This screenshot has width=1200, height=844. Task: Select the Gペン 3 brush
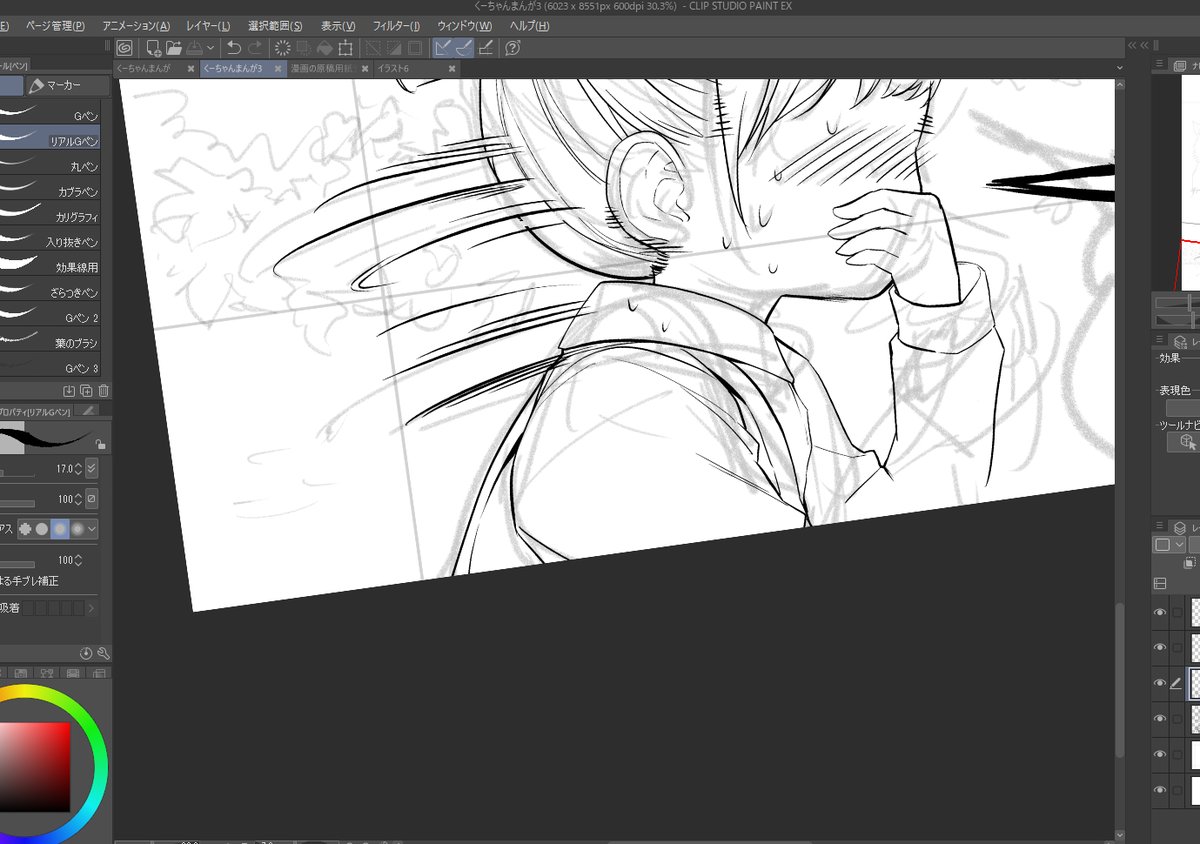[50, 368]
